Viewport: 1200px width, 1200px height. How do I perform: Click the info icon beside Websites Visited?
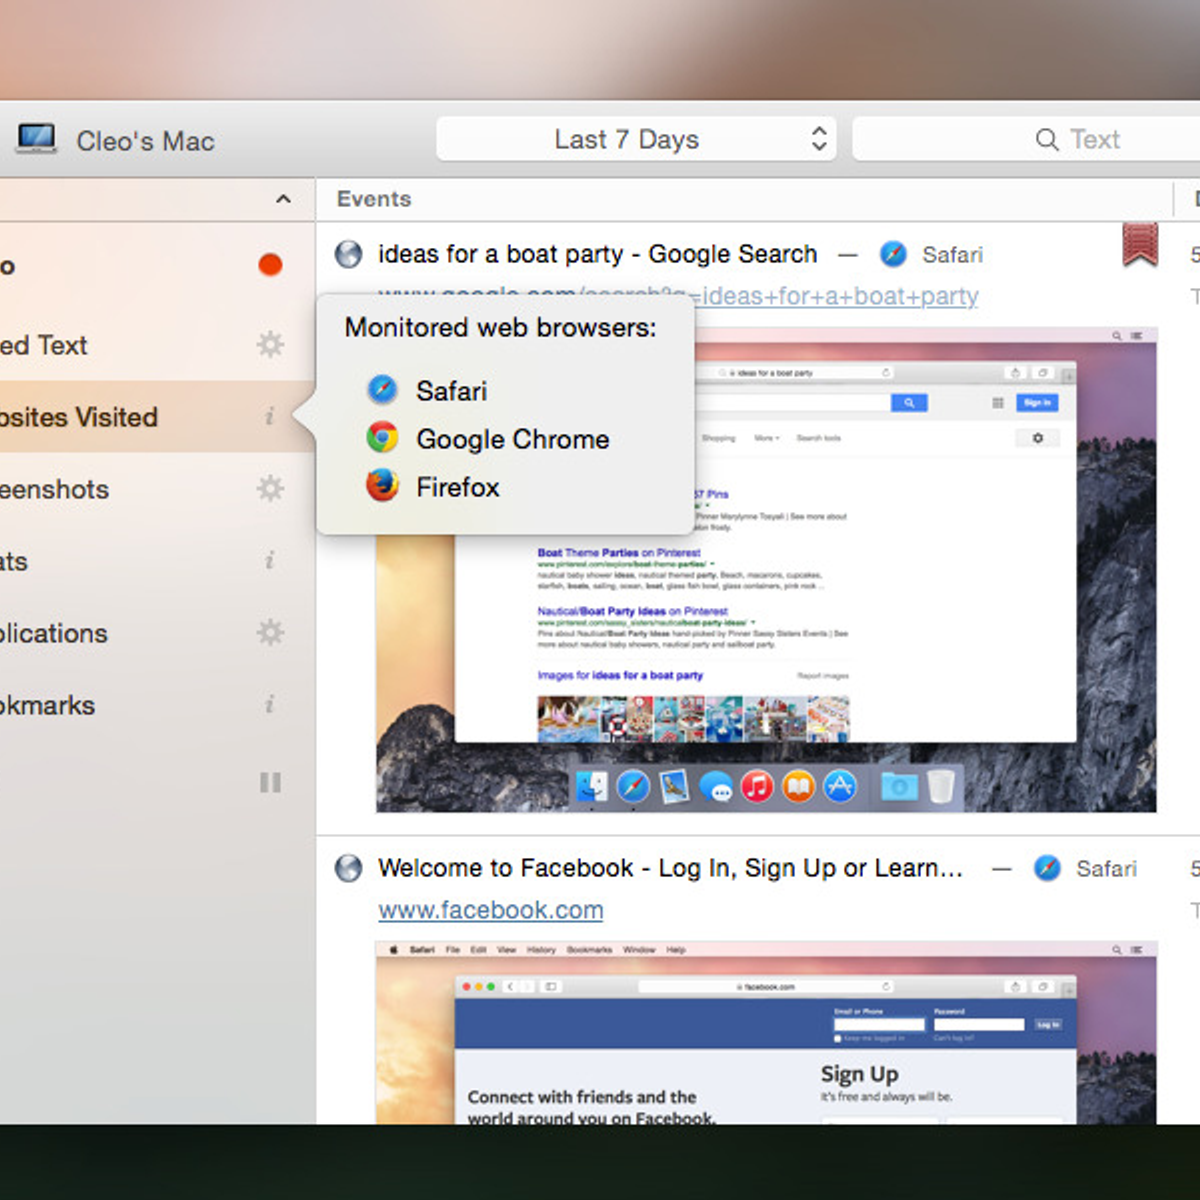pyautogui.click(x=269, y=417)
